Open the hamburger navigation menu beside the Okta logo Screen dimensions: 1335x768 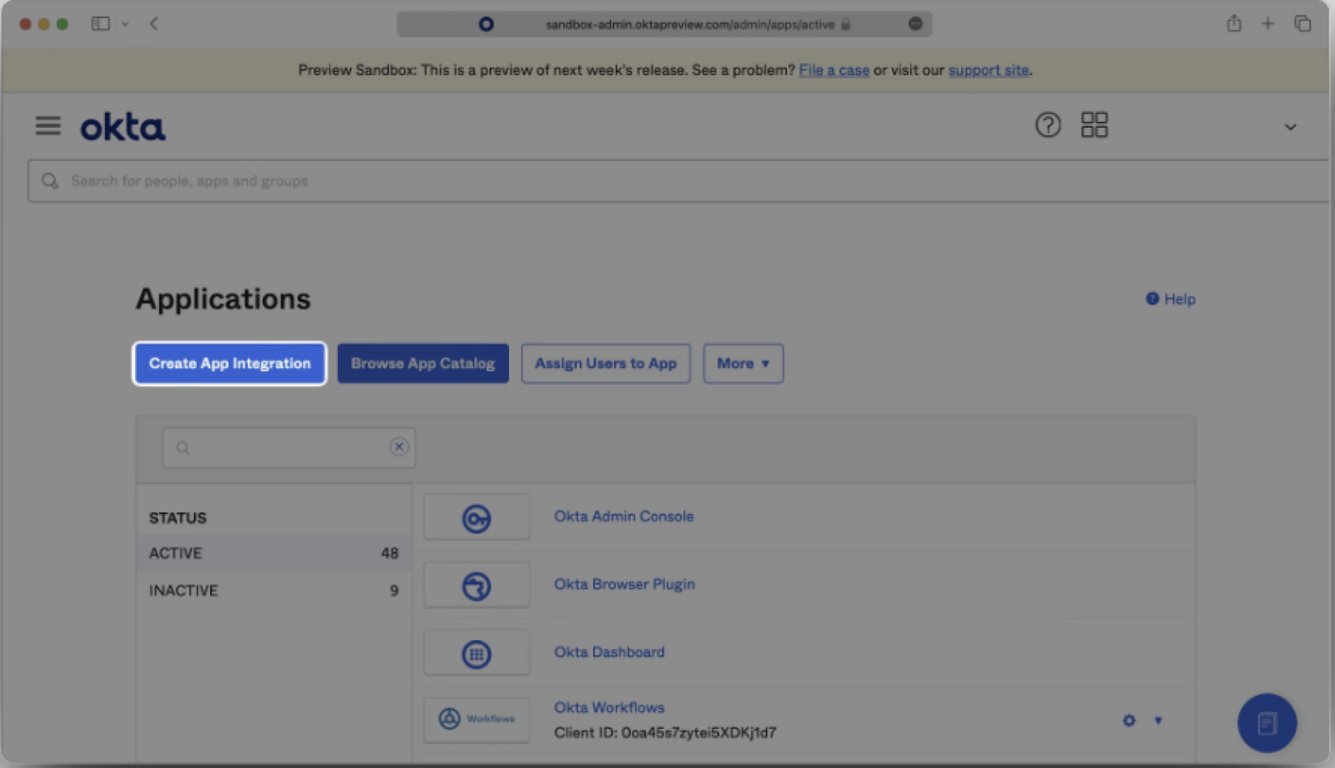click(x=48, y=126)
